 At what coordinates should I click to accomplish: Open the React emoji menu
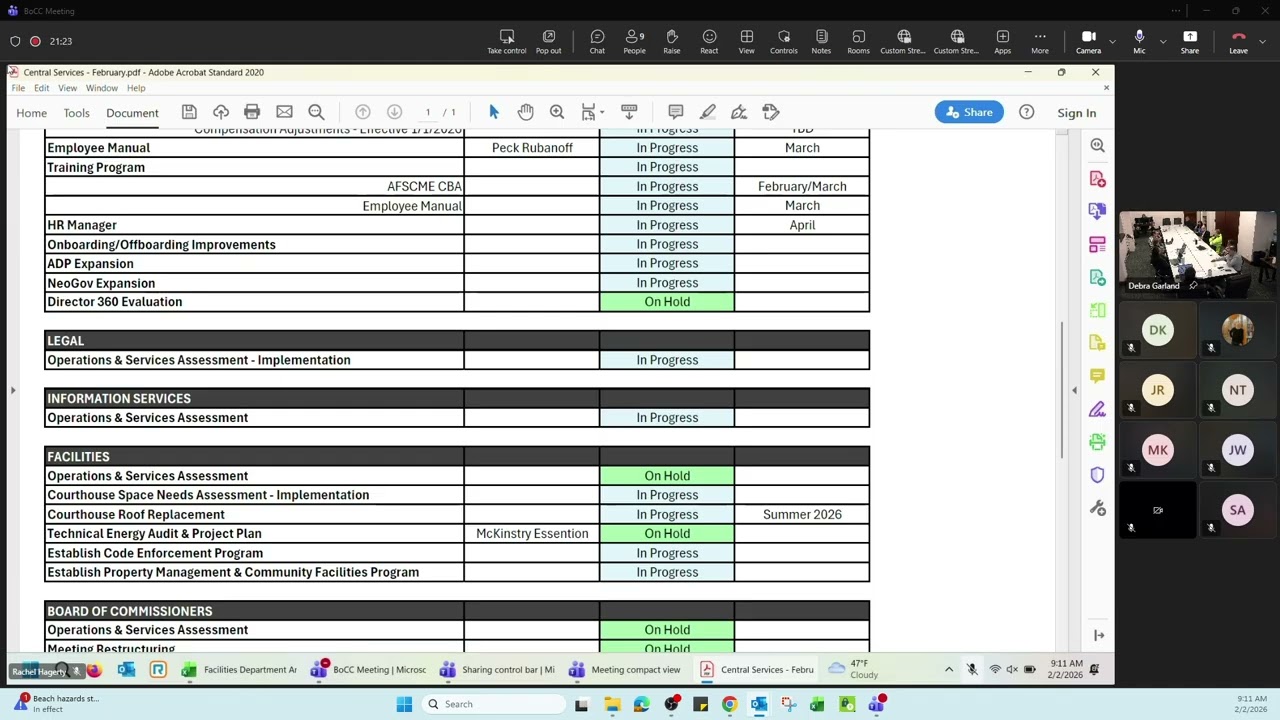pos(709,41)
